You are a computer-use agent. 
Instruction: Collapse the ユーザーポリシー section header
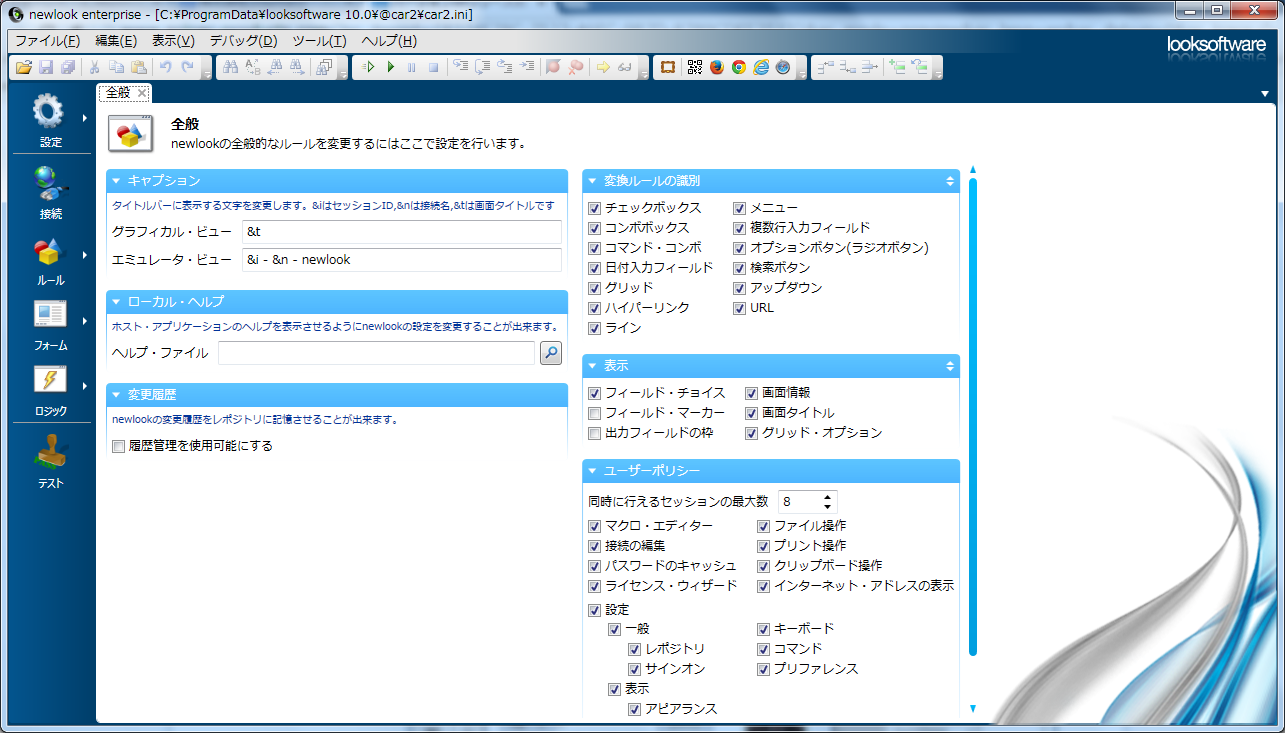coord(771,470)
